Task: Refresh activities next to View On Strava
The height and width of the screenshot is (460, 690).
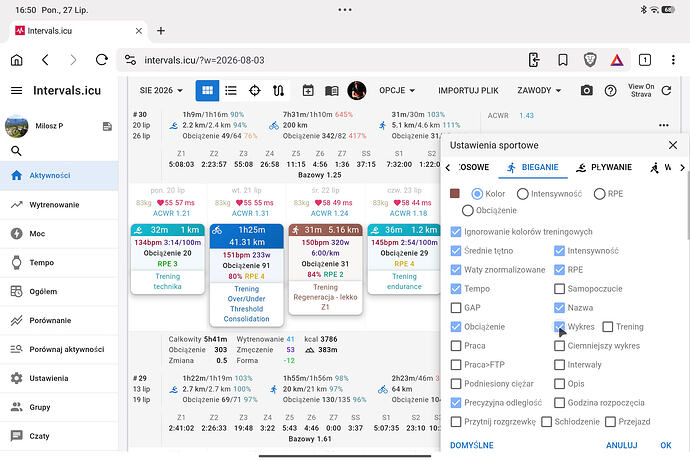Action: (x=666, y=90)
